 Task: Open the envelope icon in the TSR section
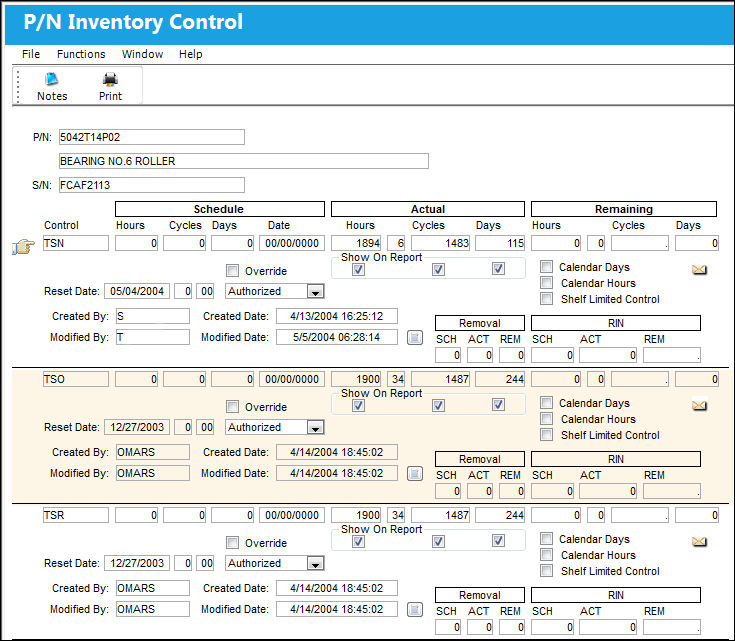[x=699, y=541]
